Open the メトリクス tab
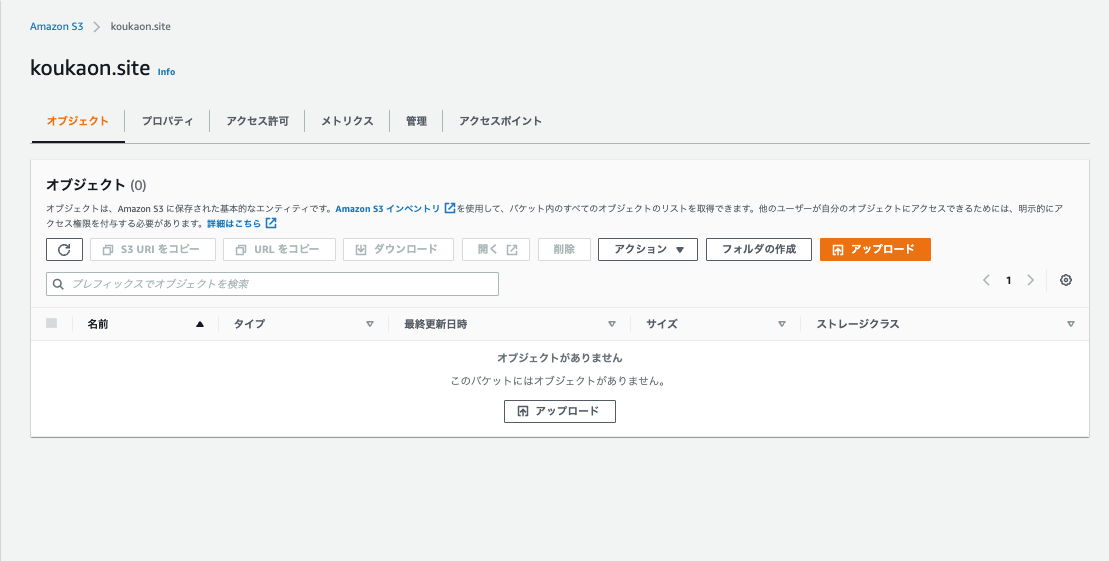 (x=347, y=121)
